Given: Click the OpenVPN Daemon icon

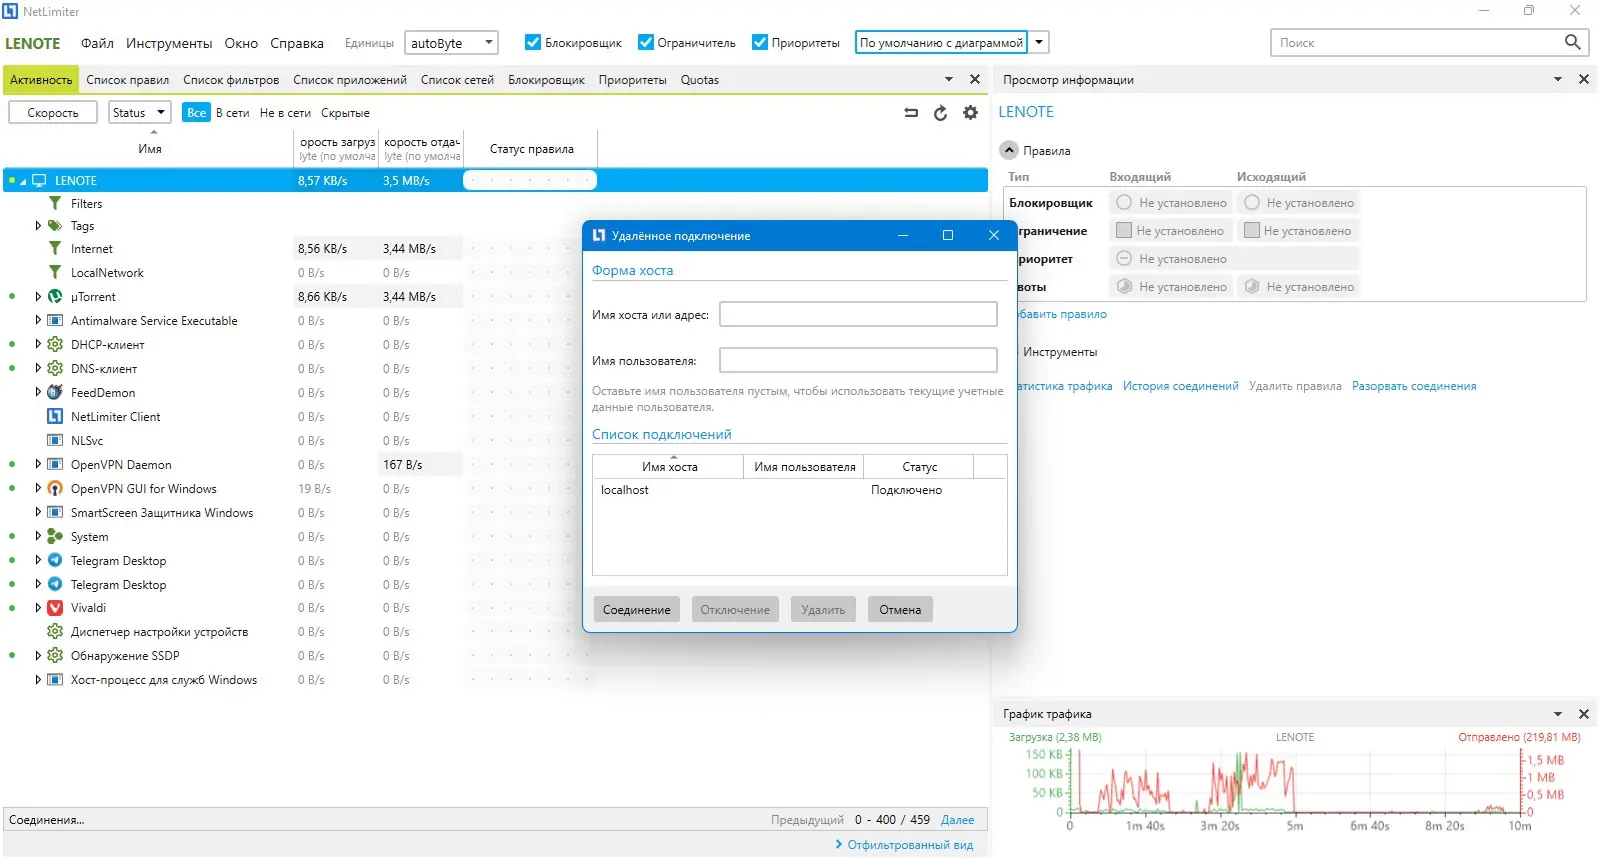Looking at the screenshot, I should 55,465.
